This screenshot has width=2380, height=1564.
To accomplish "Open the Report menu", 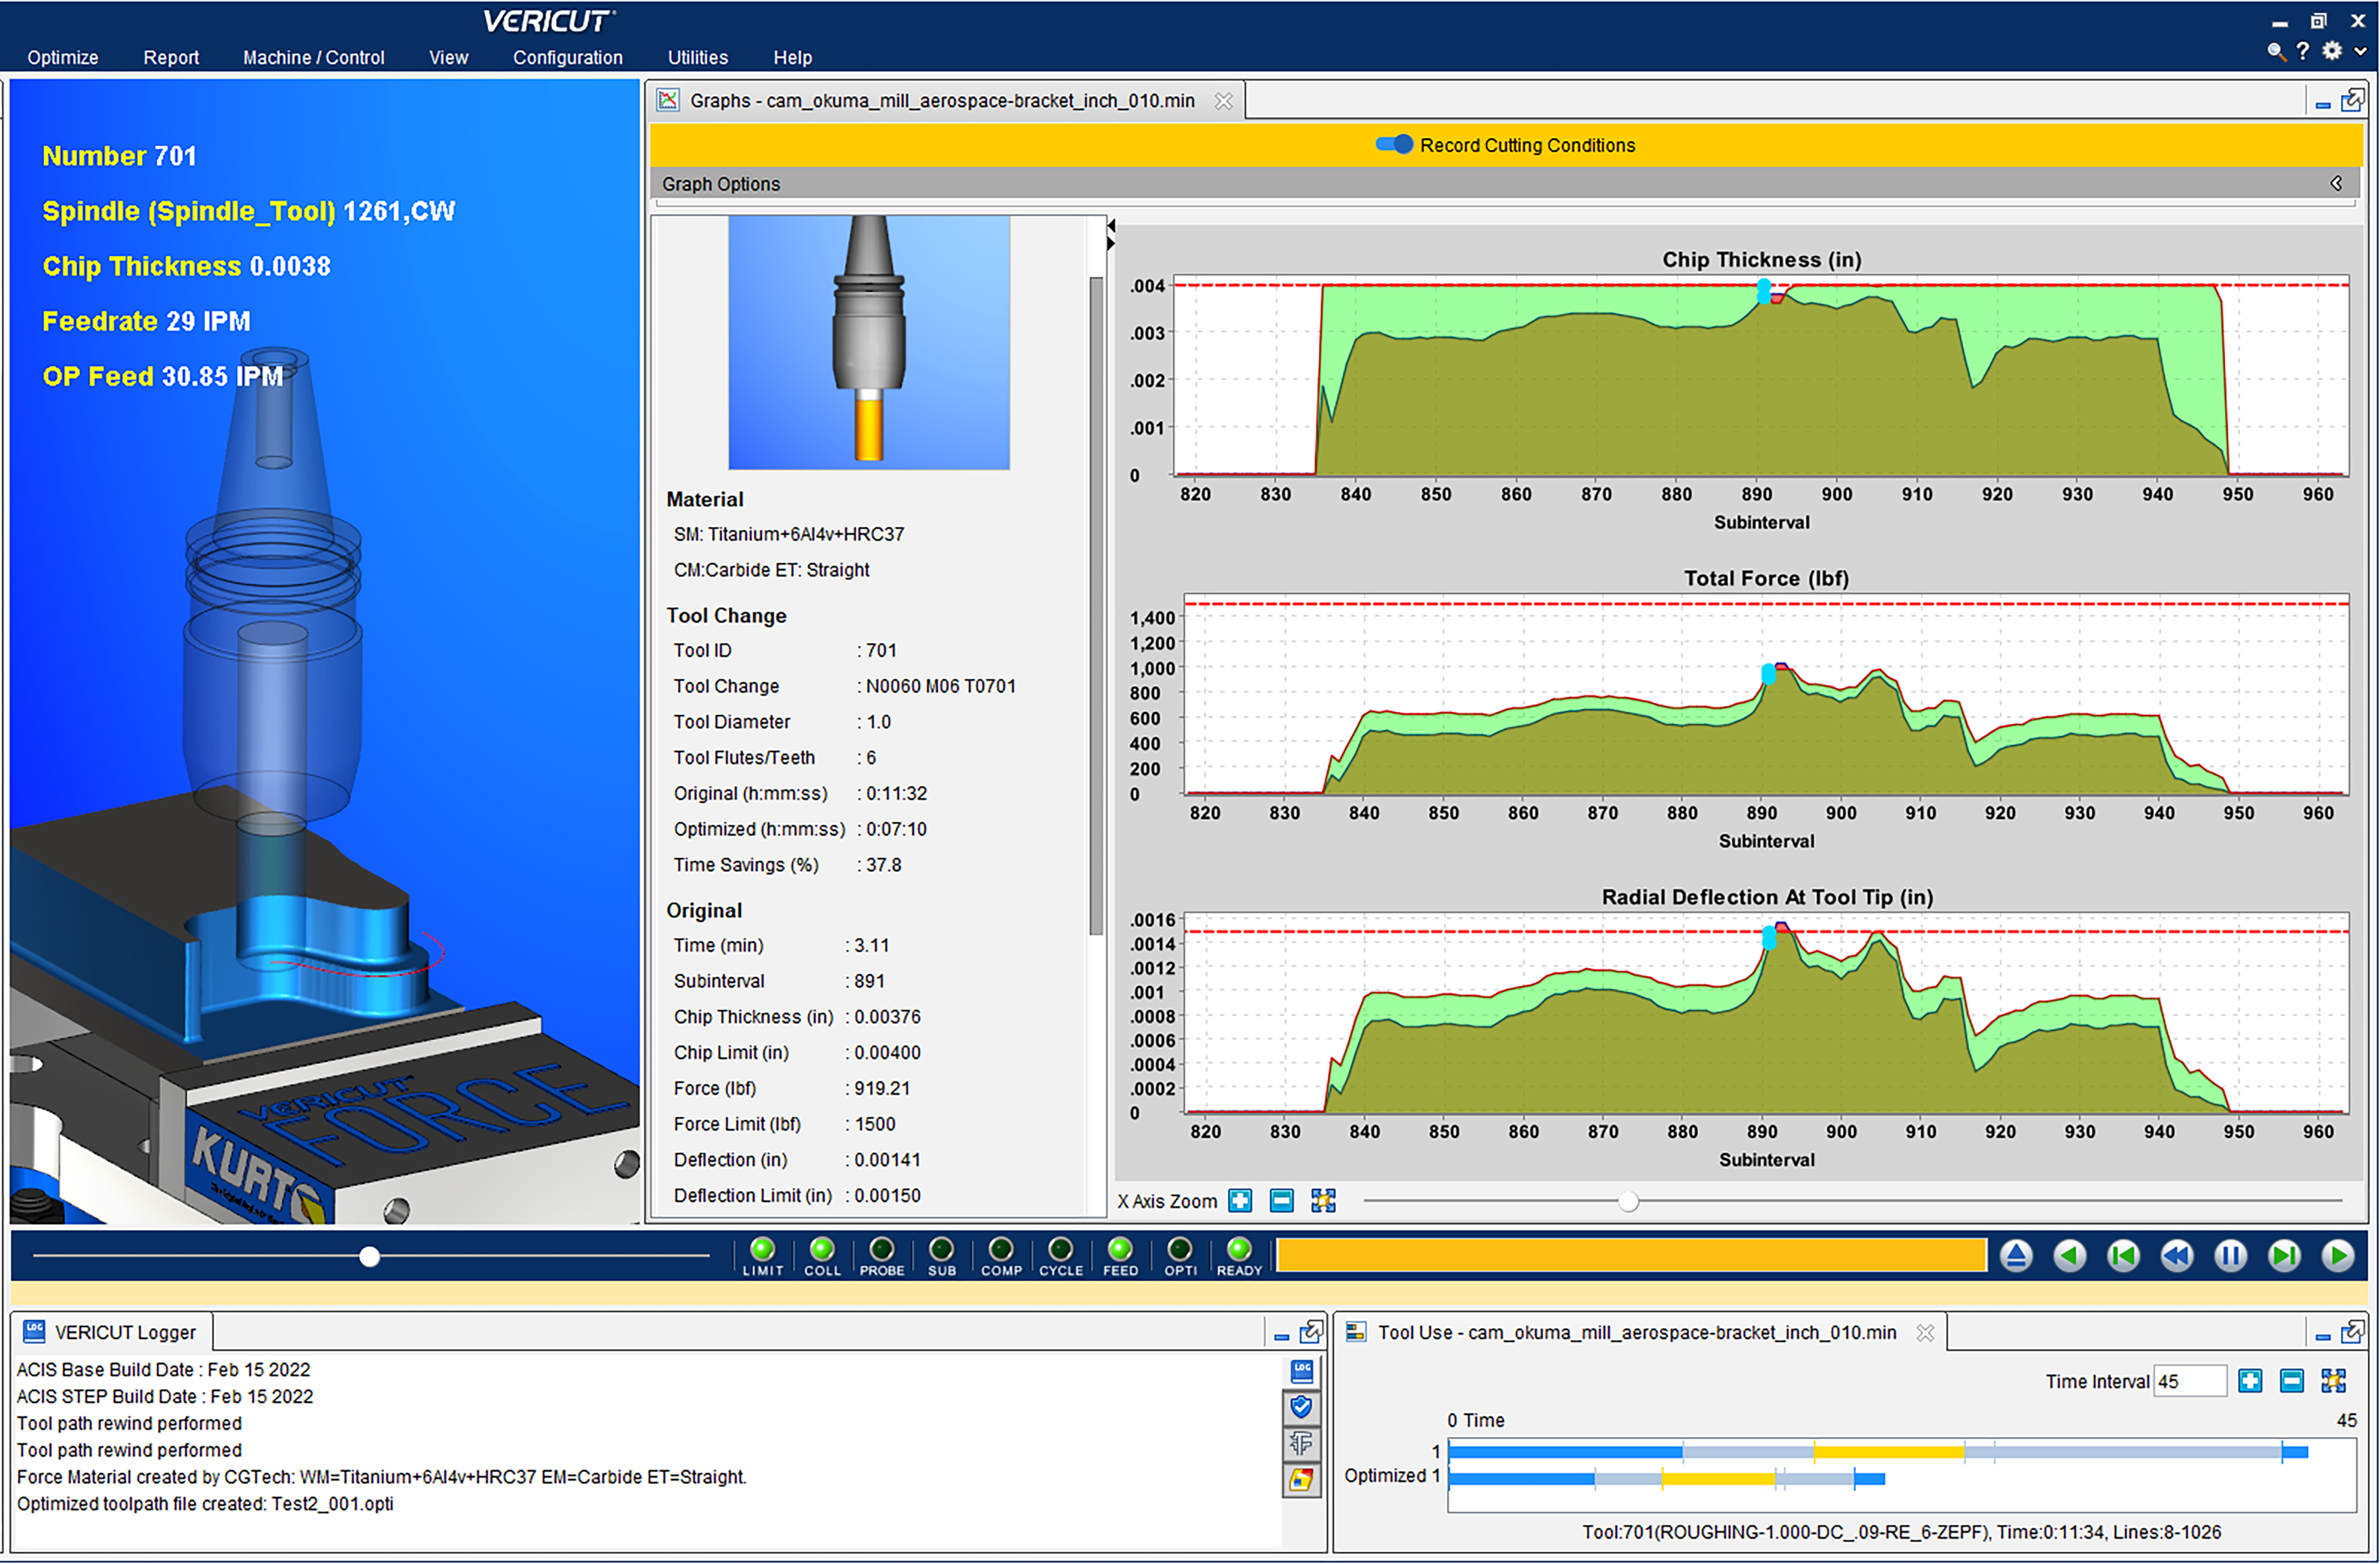I will 171,57.
